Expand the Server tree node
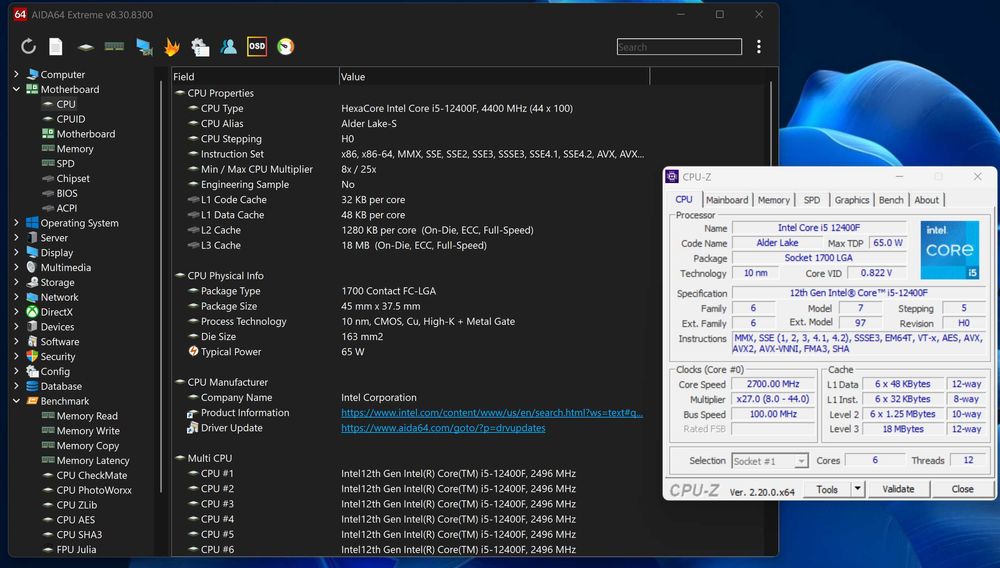The height and width of the screenshot is (568, 1000). pyautogui.click(x=17, y=237)
